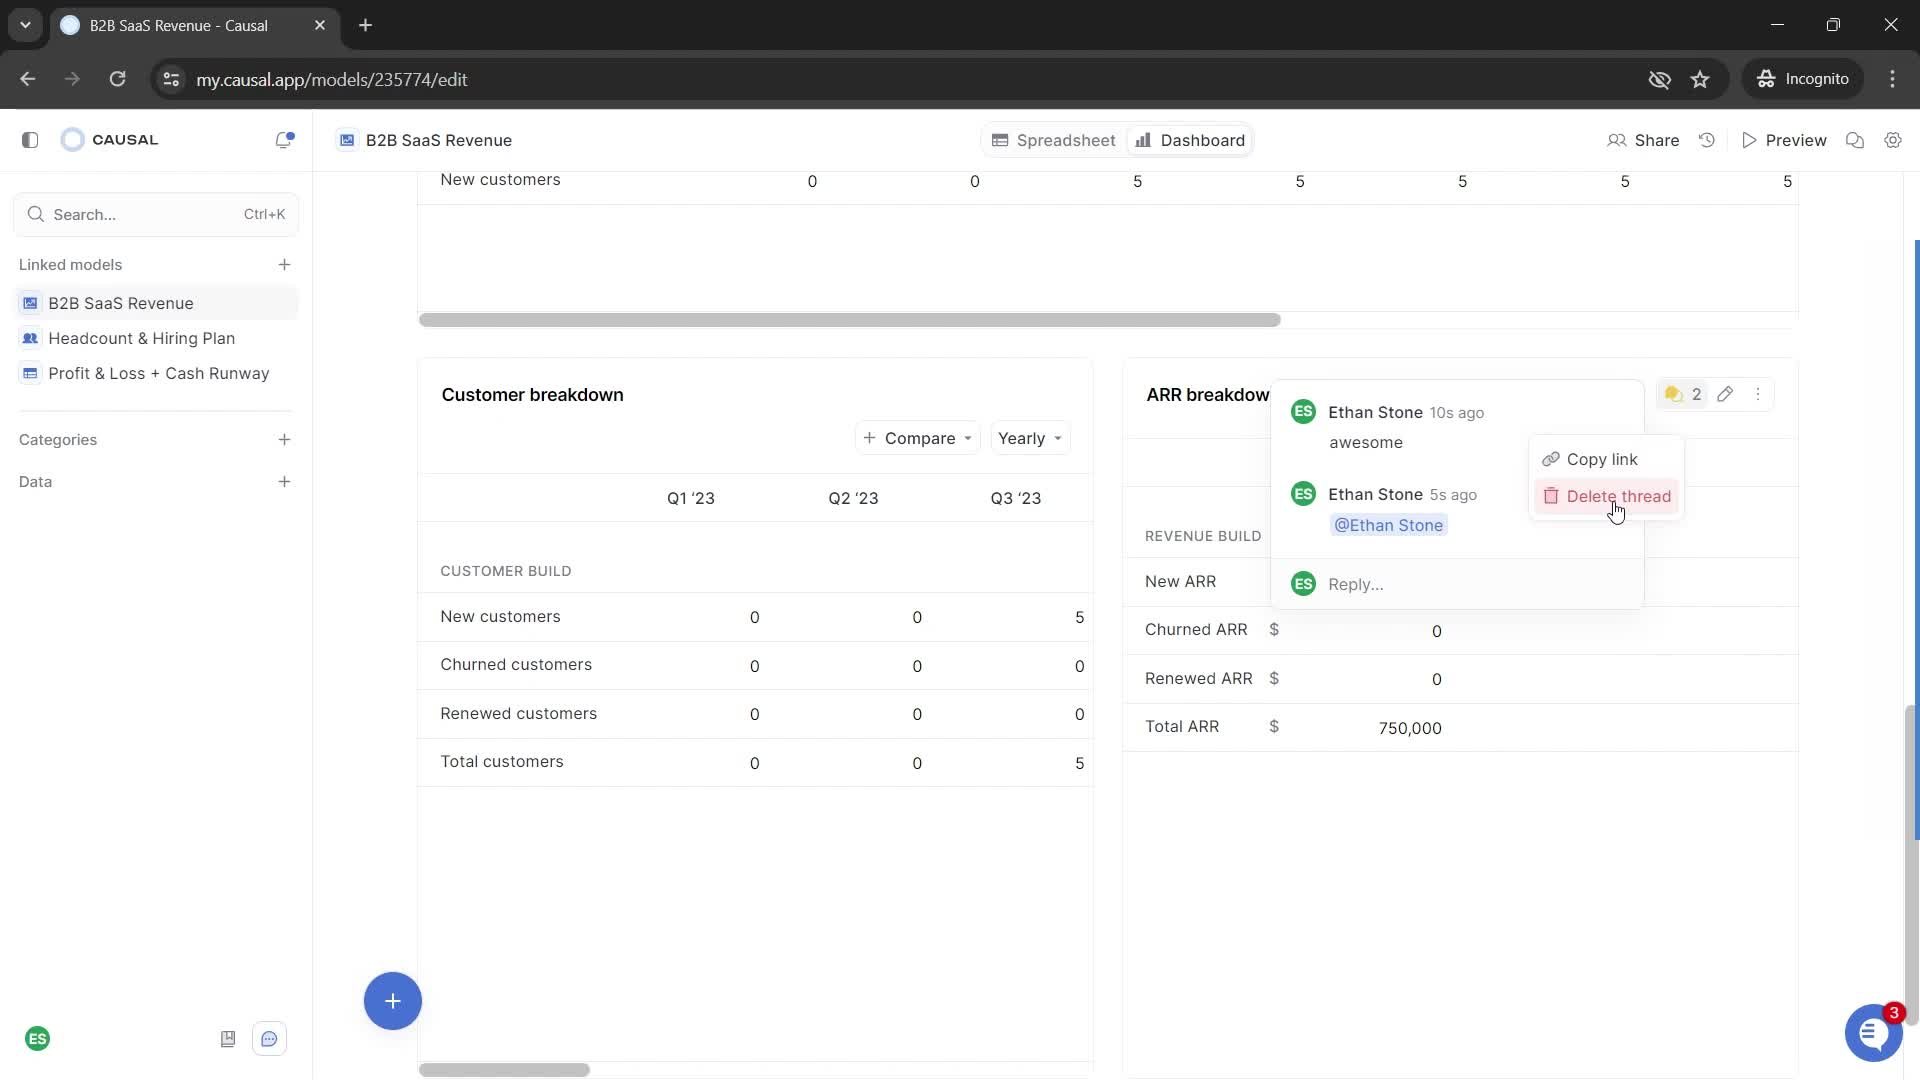Click Renewed customers row label
This screenshot has width=1920, height=1080.
(x=518, y=714)
